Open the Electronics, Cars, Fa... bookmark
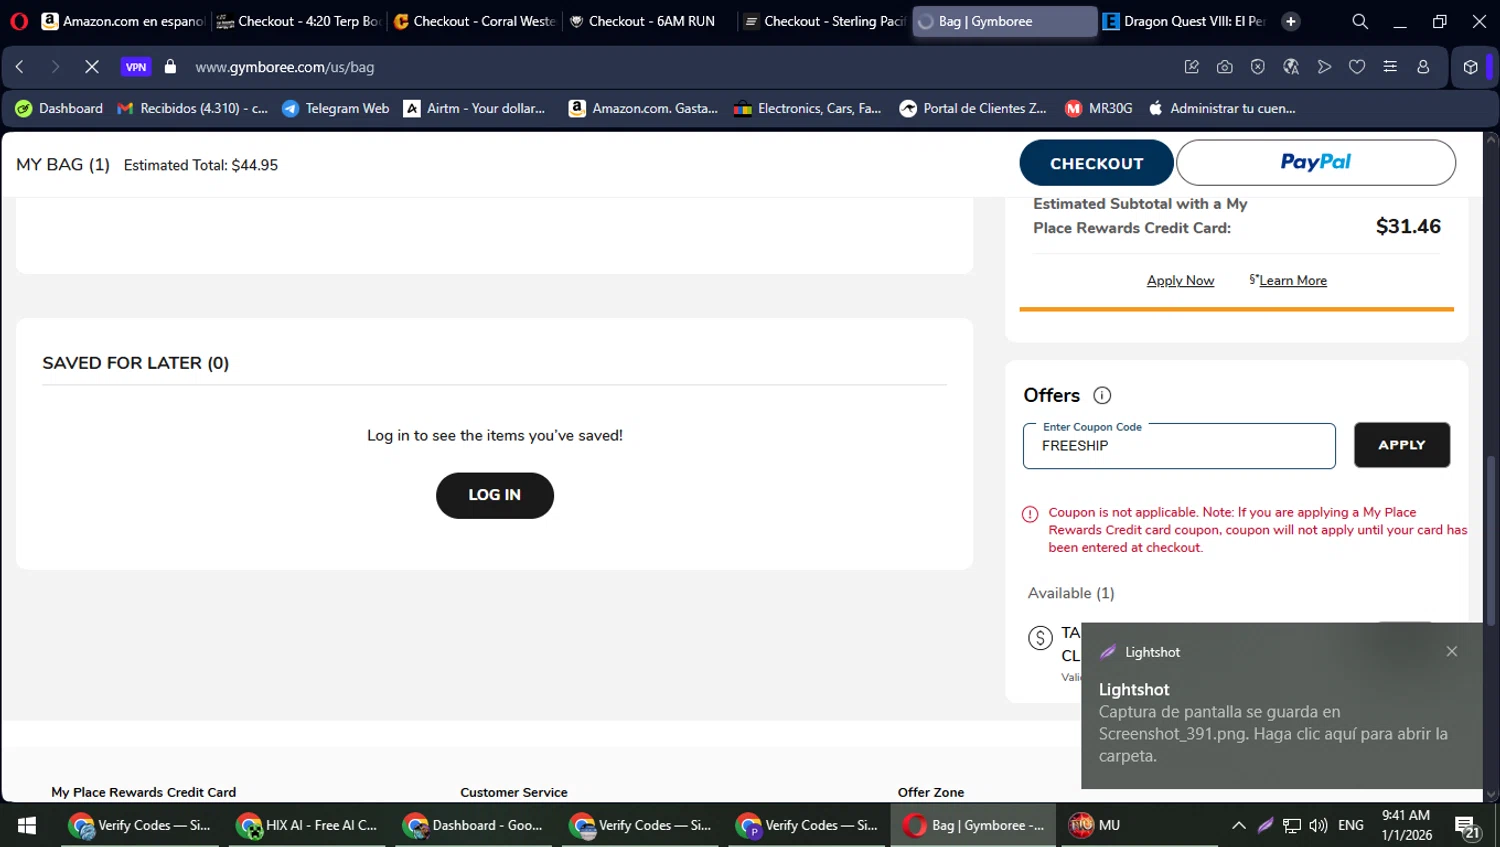This screenshot has height=847, width=1500. 807,108
